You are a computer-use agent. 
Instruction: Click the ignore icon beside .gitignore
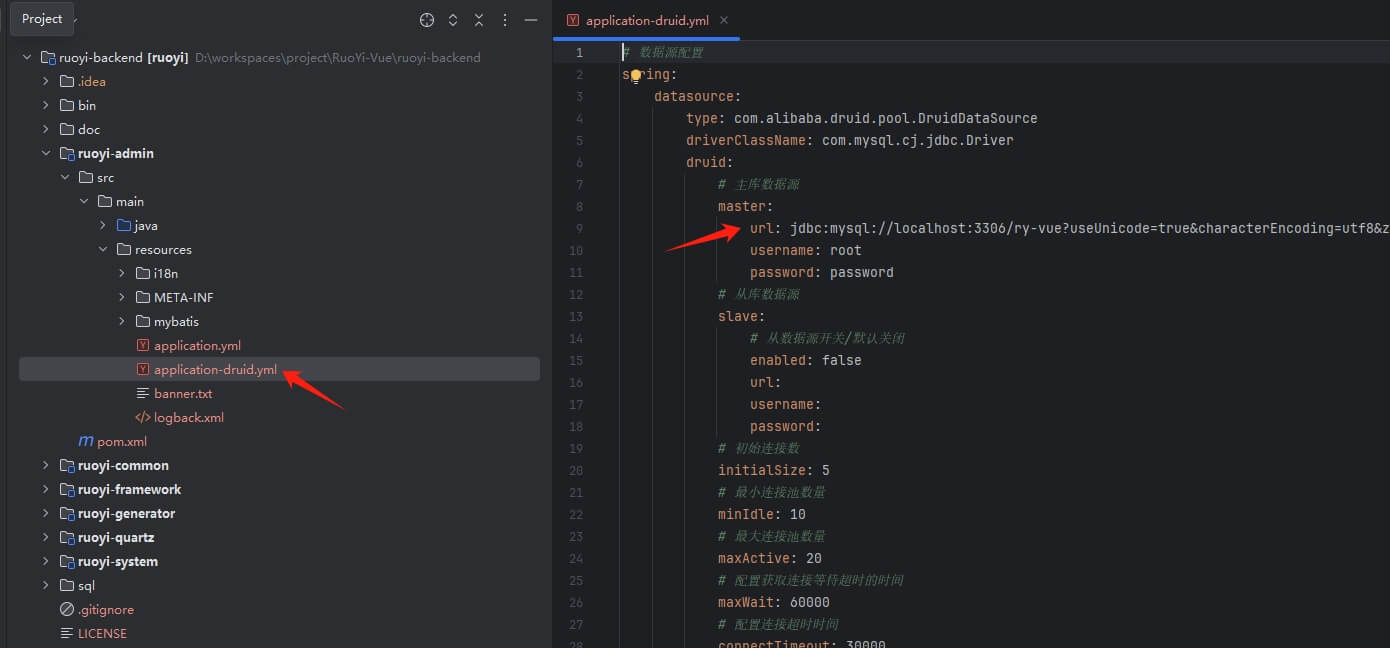tap(67, 610)
